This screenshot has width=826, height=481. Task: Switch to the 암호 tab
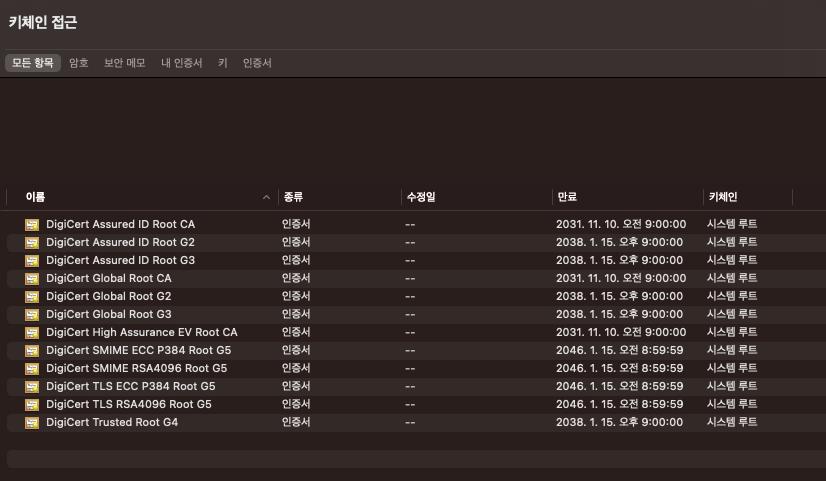click(x=78, y=63)
